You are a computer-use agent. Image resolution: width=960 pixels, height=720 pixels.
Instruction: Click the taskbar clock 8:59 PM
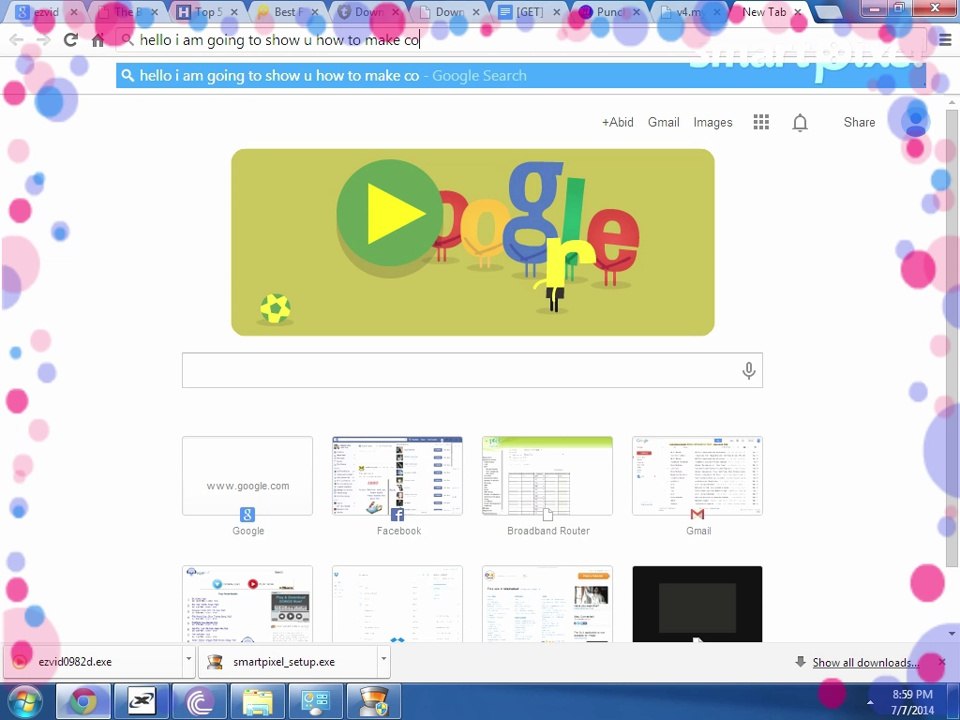click(912, 694)
